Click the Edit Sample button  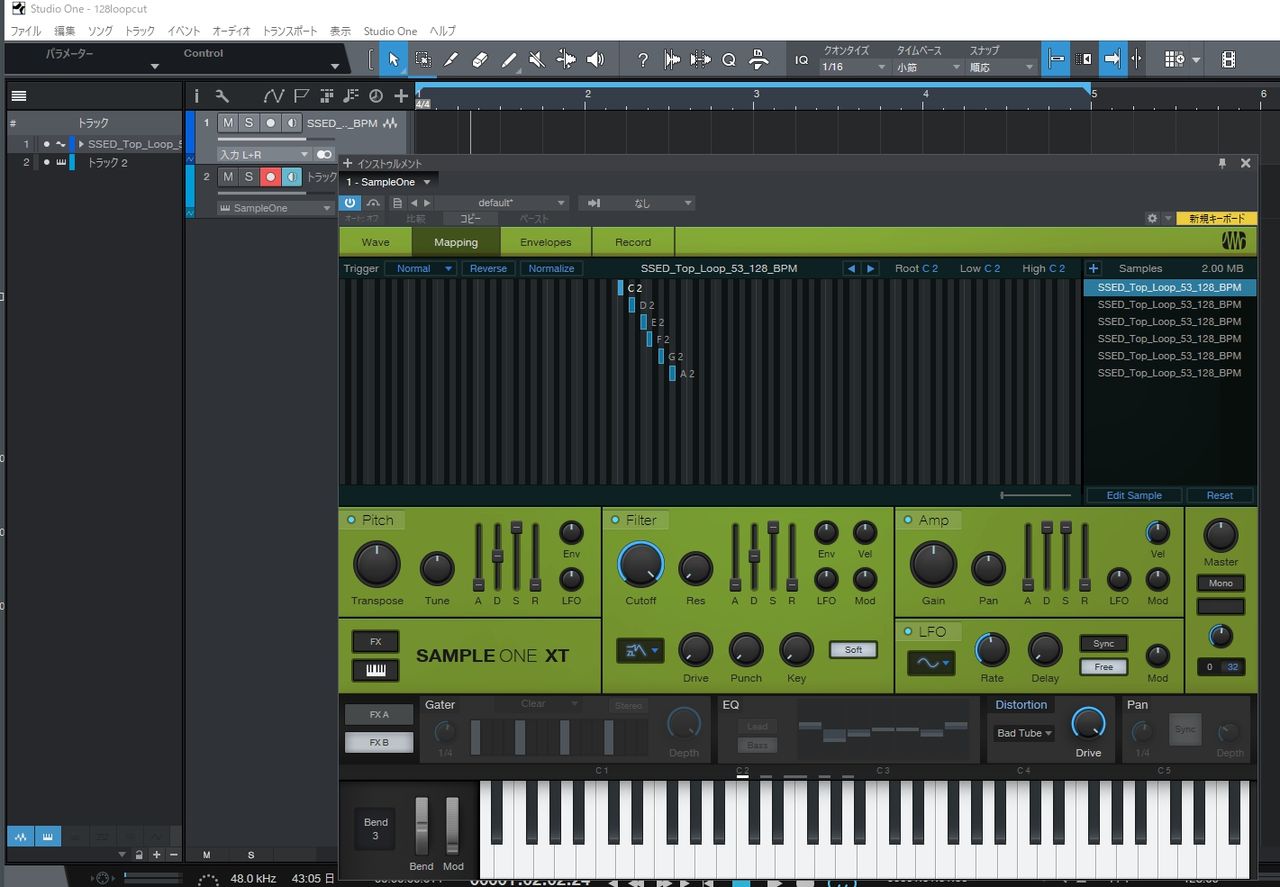pyautogui.click(x=1134, y=495)
